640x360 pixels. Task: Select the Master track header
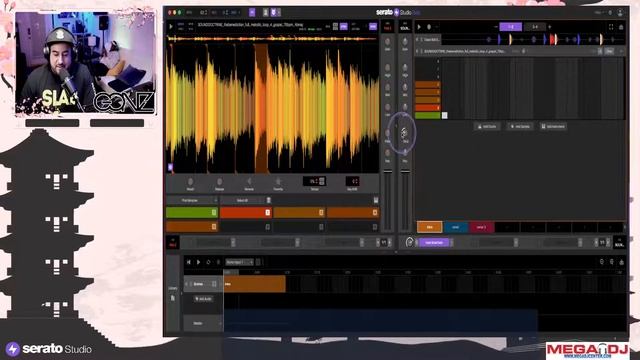click(203, 323)
